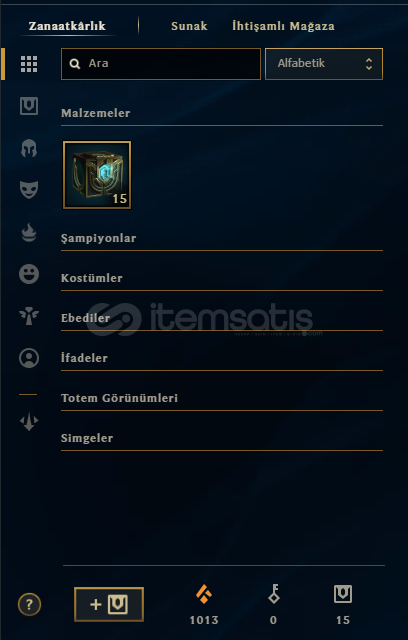Click the add chest plus button
The image size is (408, 640).
point(109,604)
